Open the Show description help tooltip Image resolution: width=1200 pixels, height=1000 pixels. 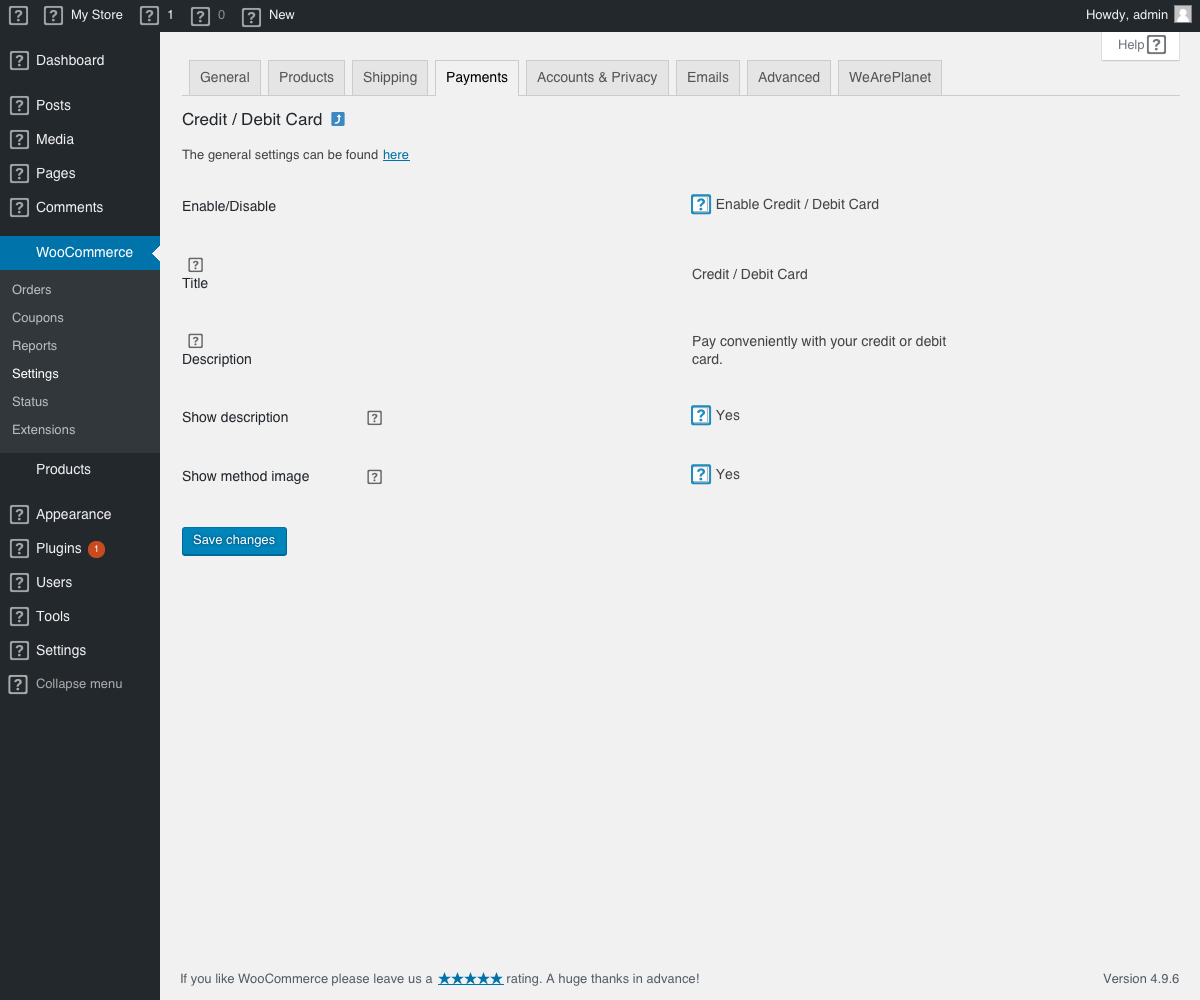(x=374, y=417)
